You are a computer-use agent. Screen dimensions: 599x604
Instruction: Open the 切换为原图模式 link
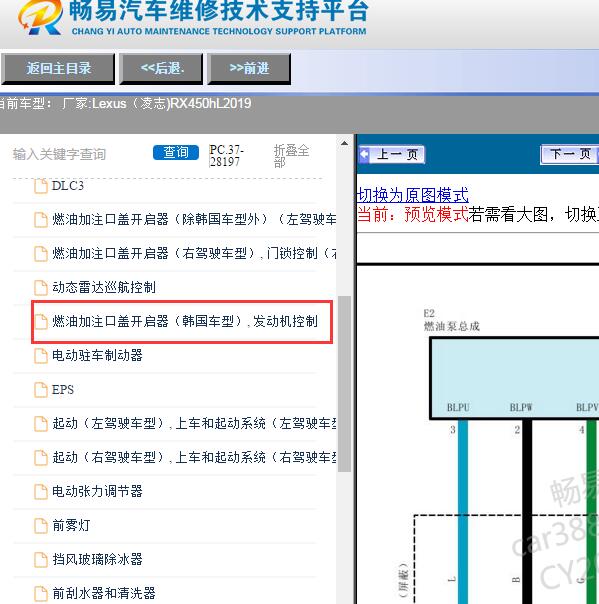[x=413, y=195]
